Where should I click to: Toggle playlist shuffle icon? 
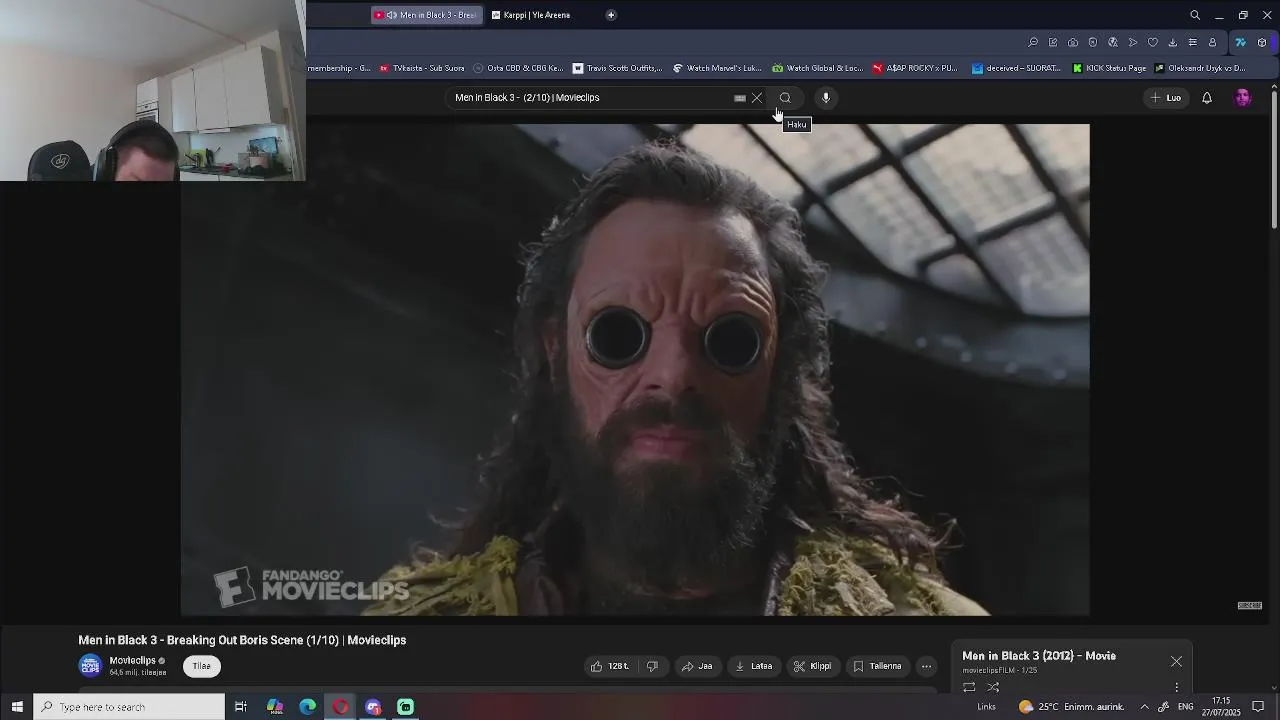[993, 687]
